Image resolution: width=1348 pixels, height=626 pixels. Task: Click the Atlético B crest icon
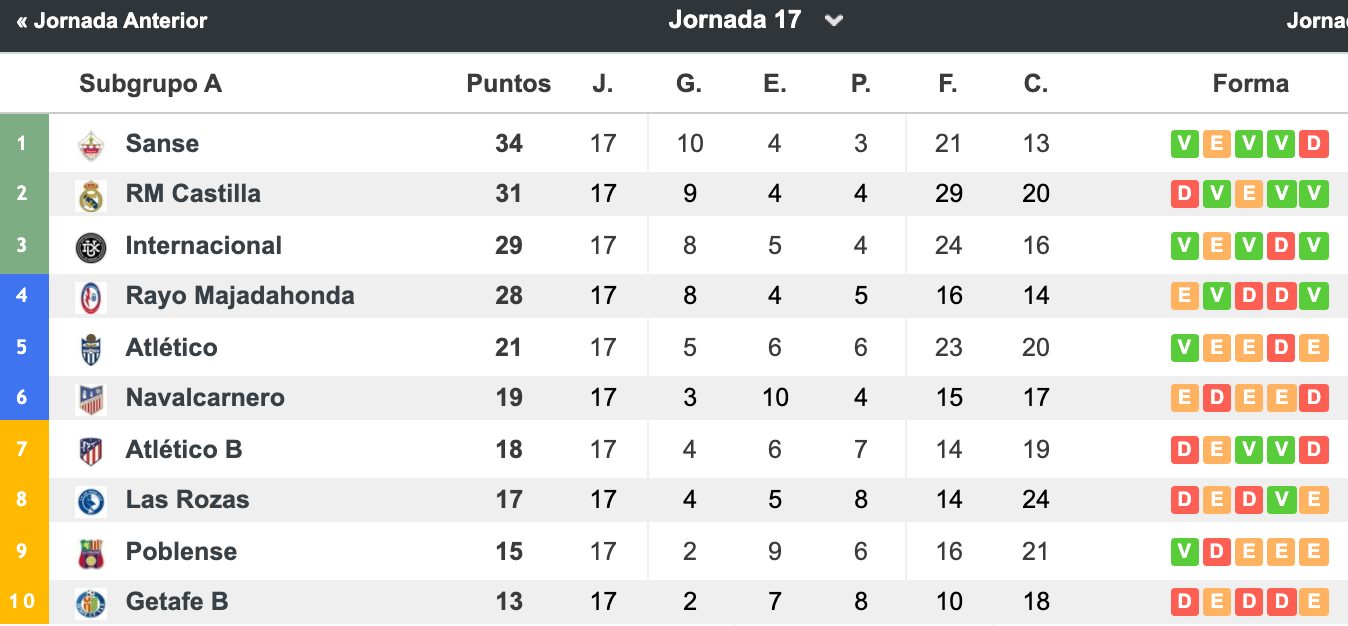(91, 450)
